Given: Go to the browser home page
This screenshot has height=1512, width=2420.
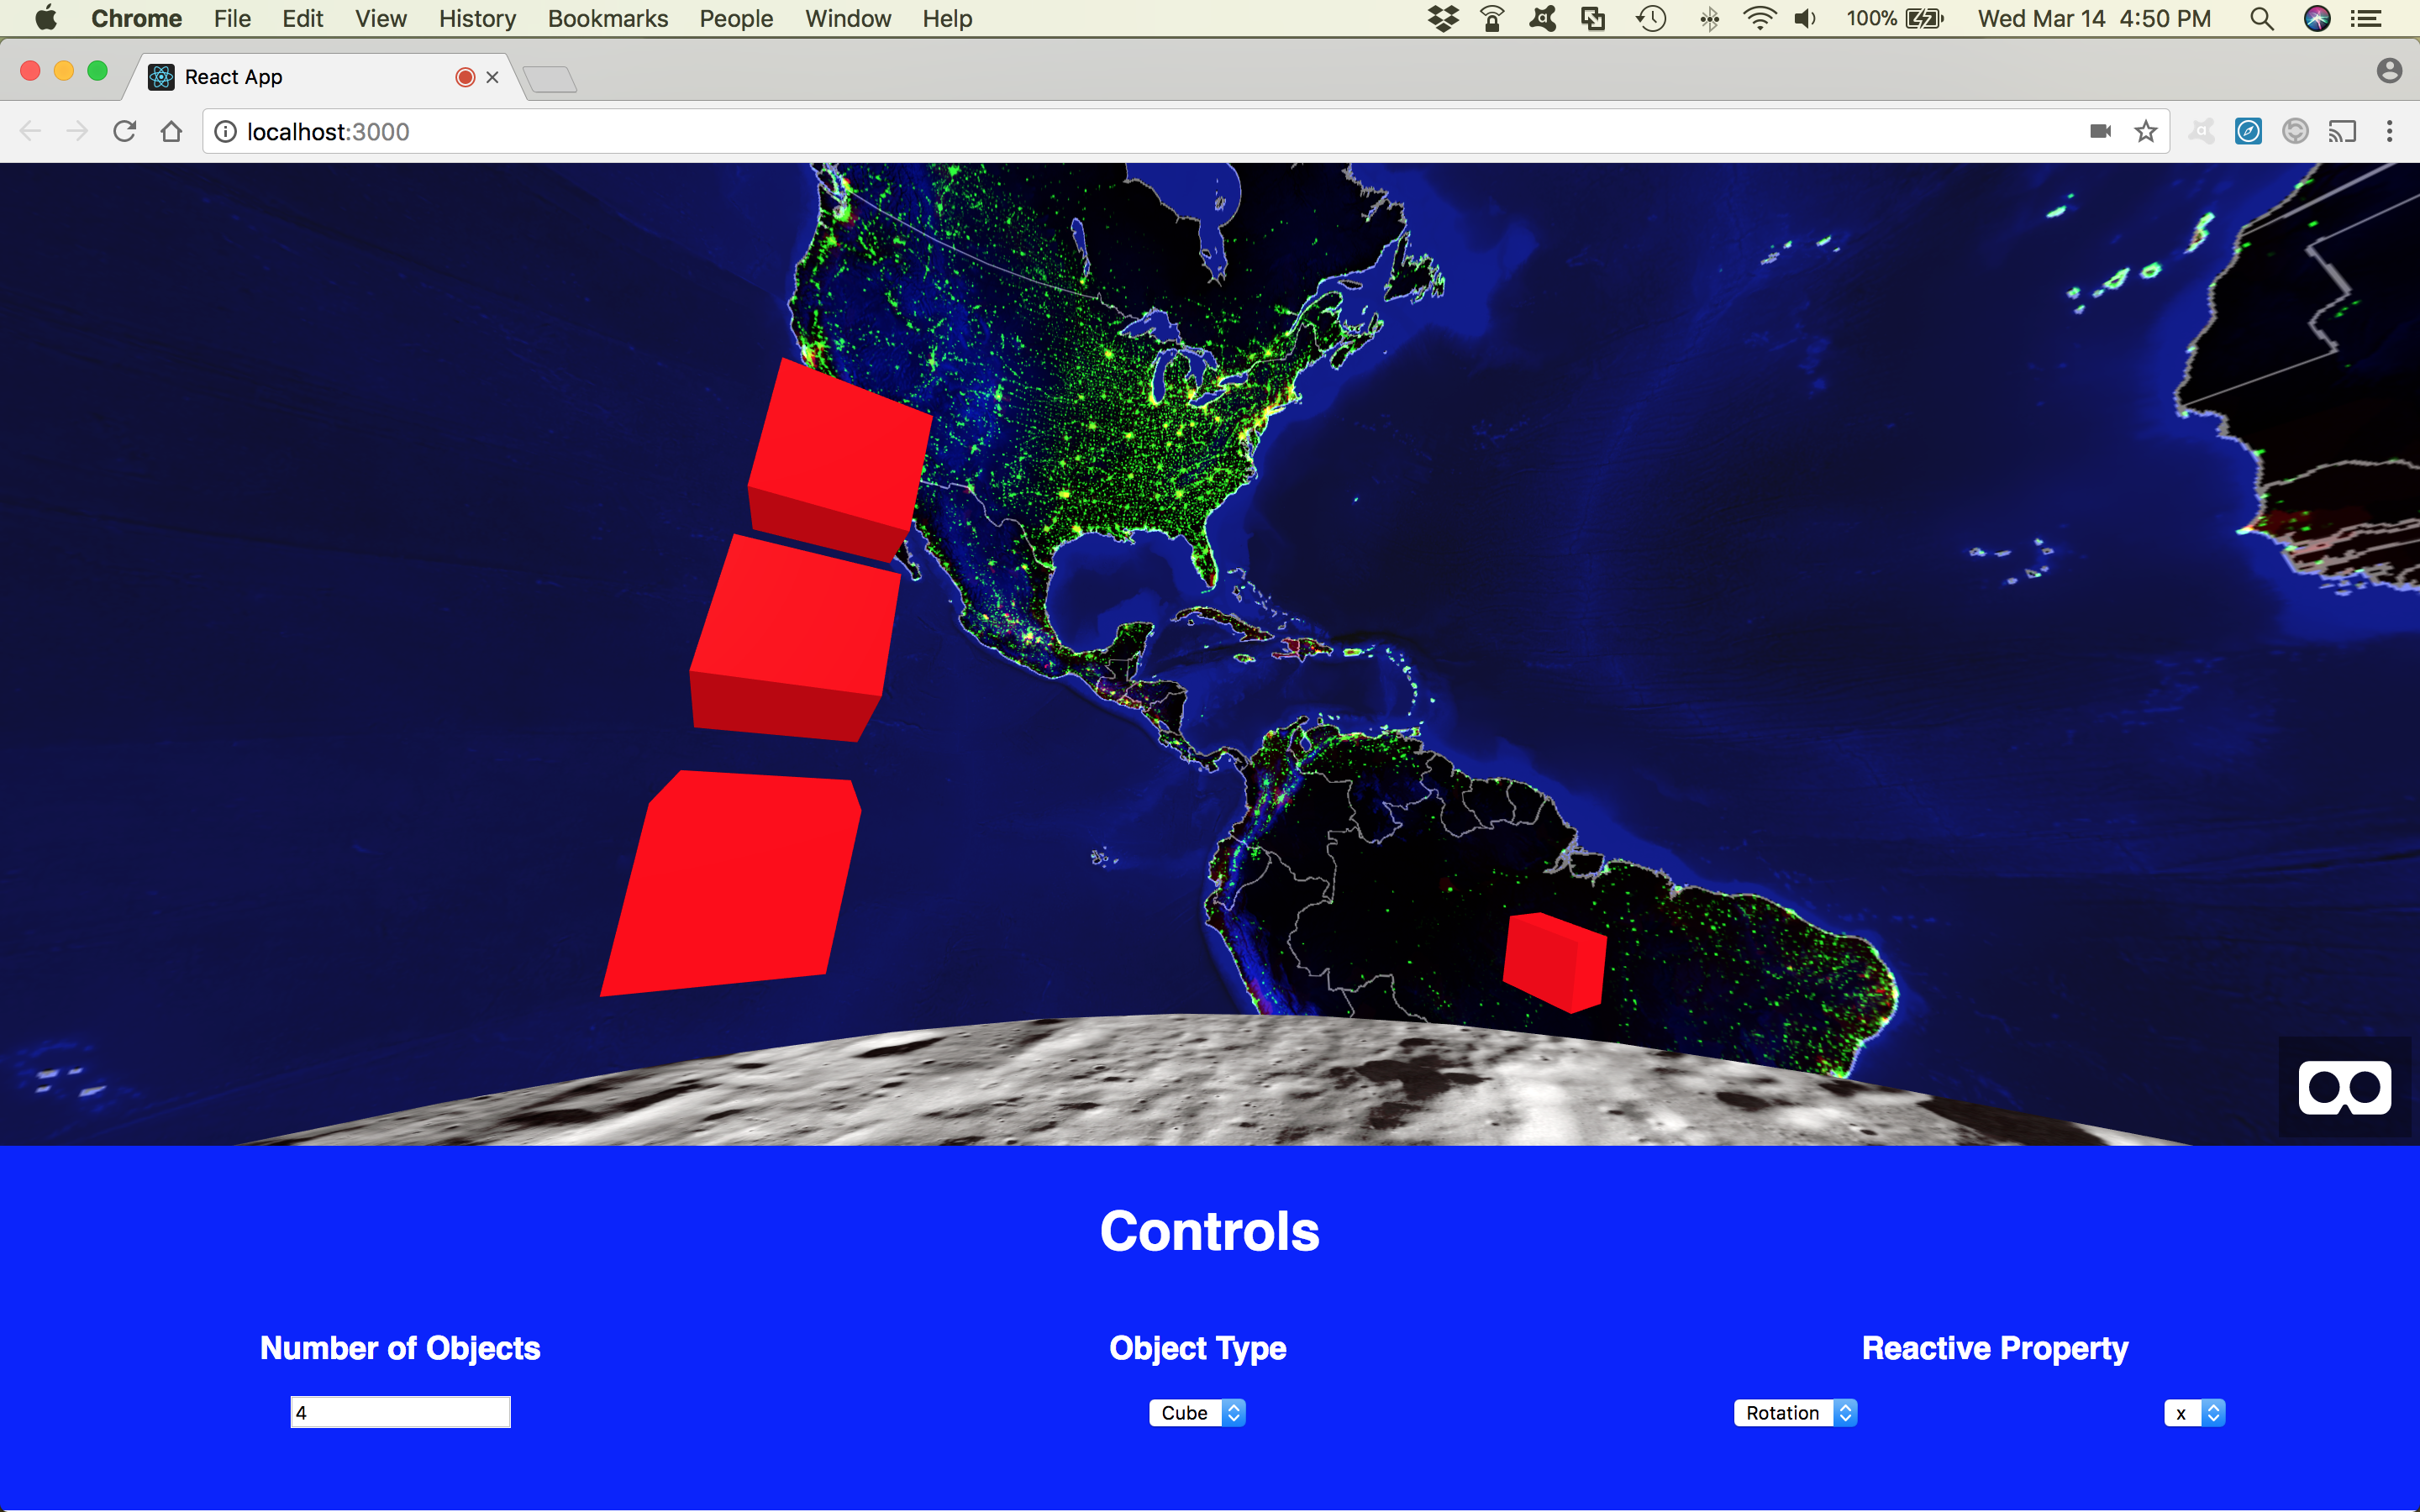Looking at the screenshot, I should click(171, 131).
